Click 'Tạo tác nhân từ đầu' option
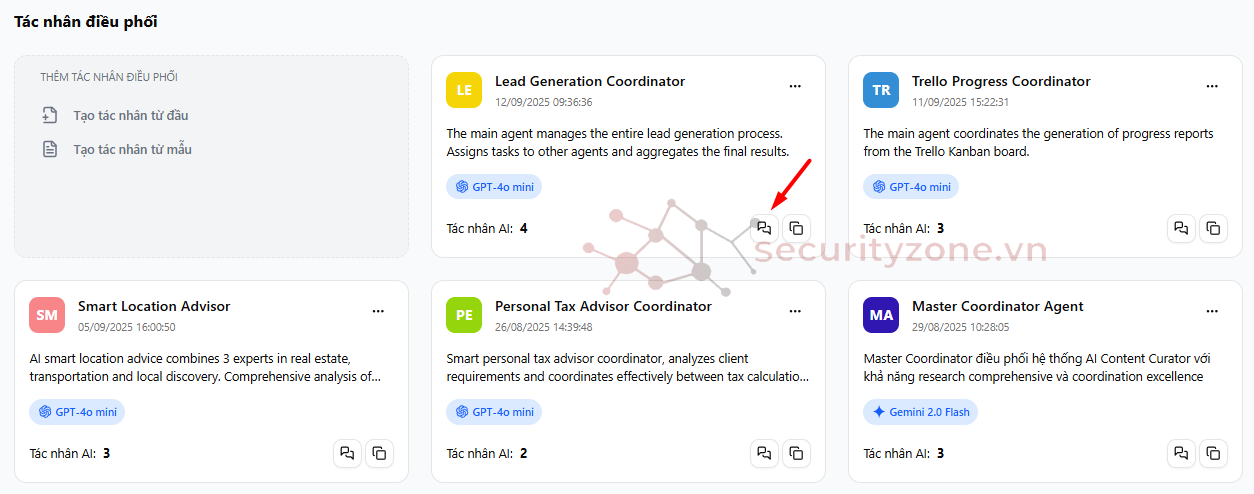The image size is (1254, 494). pyautogui.click(x=130, y=115)
